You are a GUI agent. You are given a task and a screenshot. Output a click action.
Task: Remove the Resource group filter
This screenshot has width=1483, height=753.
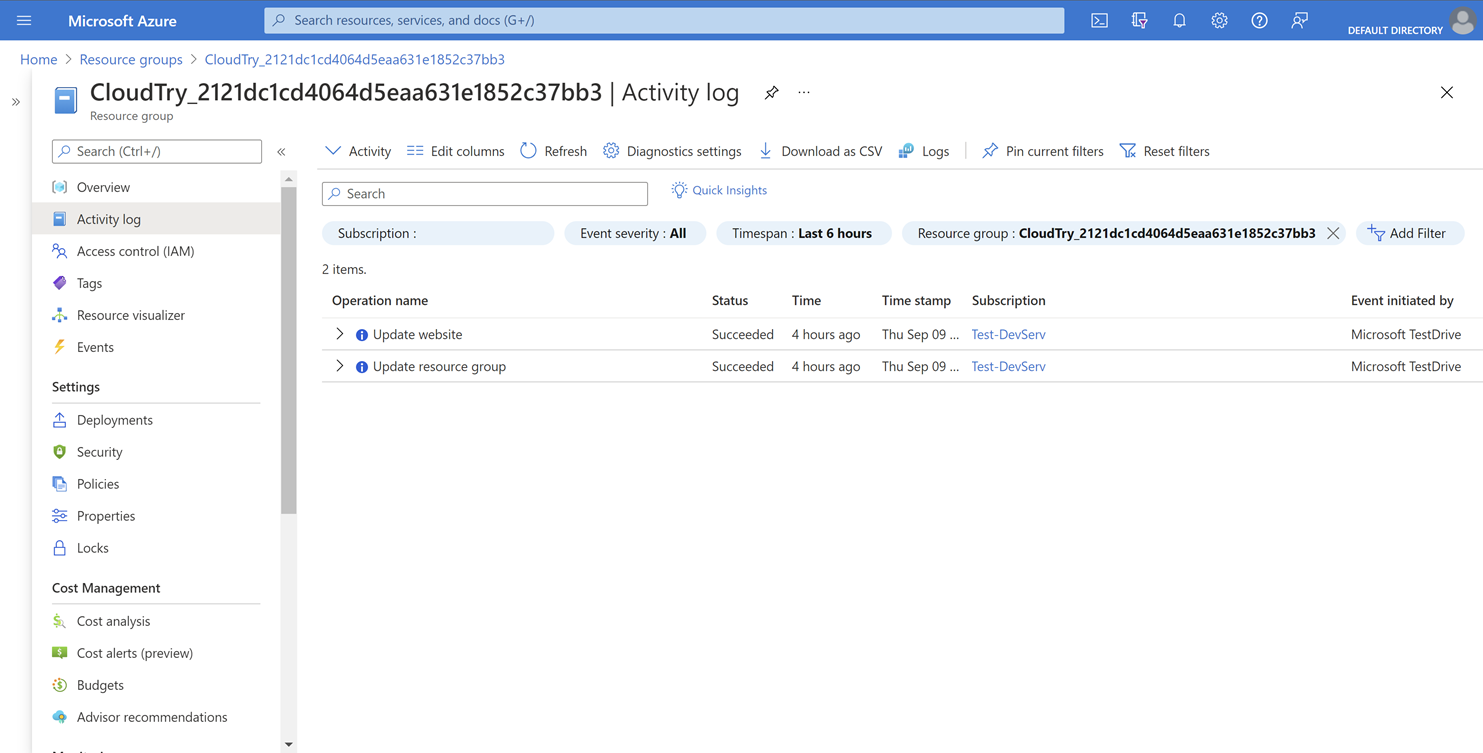1333,233
